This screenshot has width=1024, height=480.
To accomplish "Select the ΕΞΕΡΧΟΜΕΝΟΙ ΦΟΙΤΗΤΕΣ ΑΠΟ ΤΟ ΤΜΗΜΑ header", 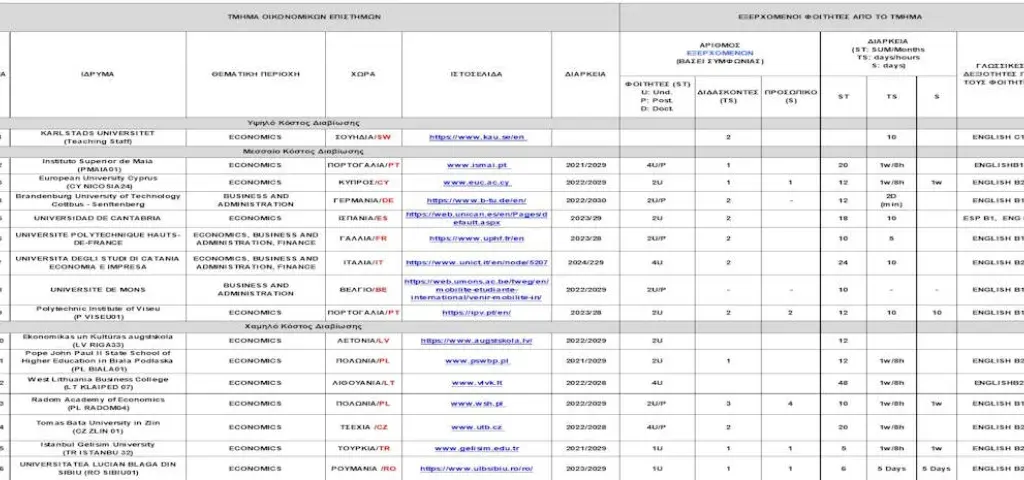I will pyautogui.click(x=821, y=16).
